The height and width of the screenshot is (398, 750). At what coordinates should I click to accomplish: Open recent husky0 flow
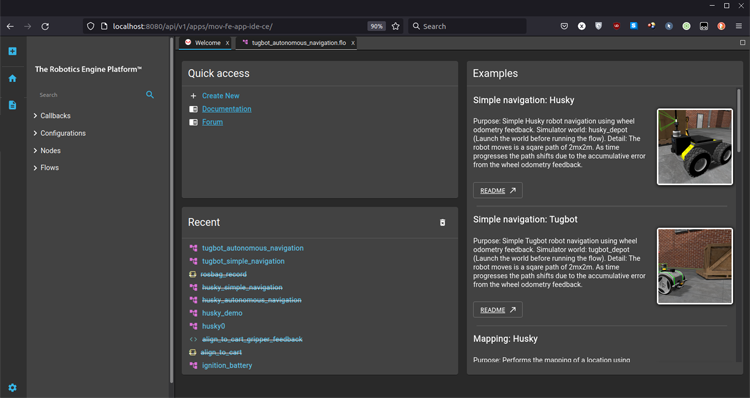[213, 326]
